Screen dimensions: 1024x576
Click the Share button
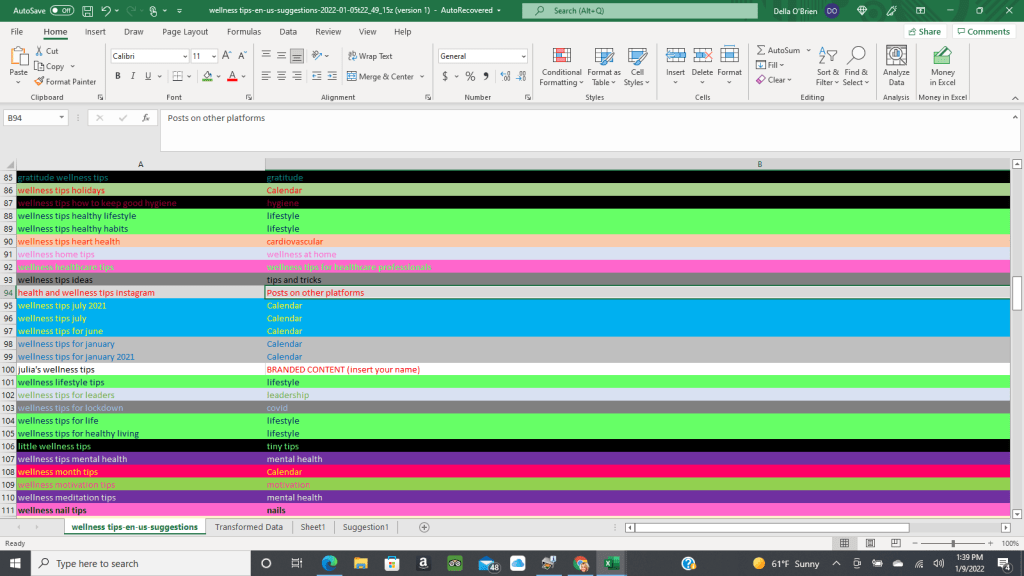click(924, 31)
